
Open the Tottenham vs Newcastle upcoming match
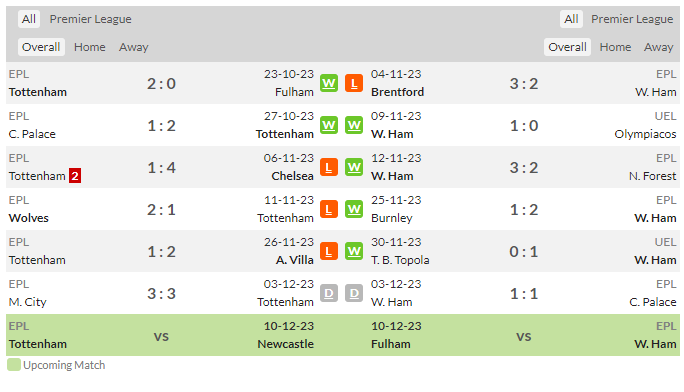161,335
